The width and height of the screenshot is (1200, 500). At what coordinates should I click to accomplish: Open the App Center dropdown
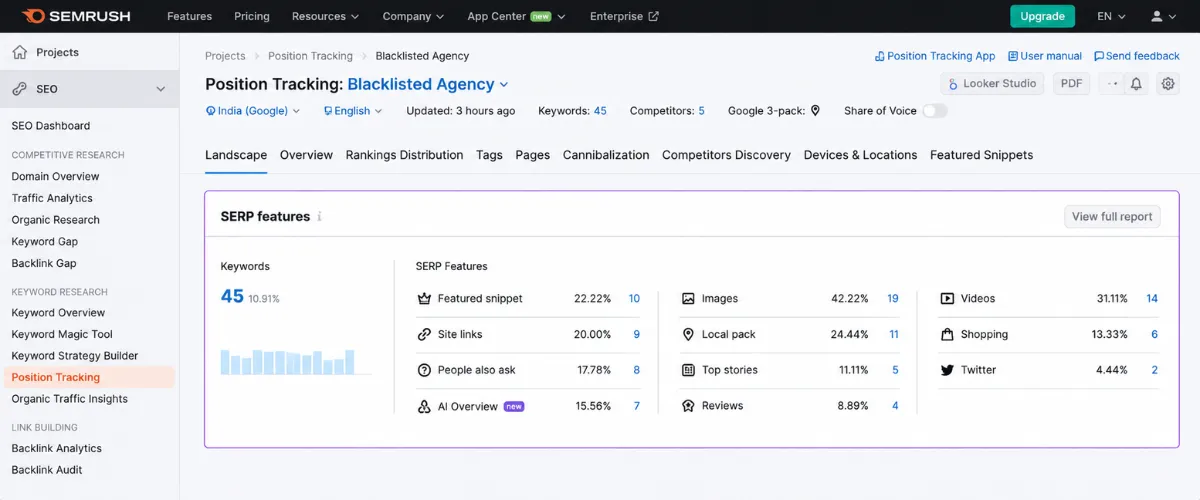(516, 16)
